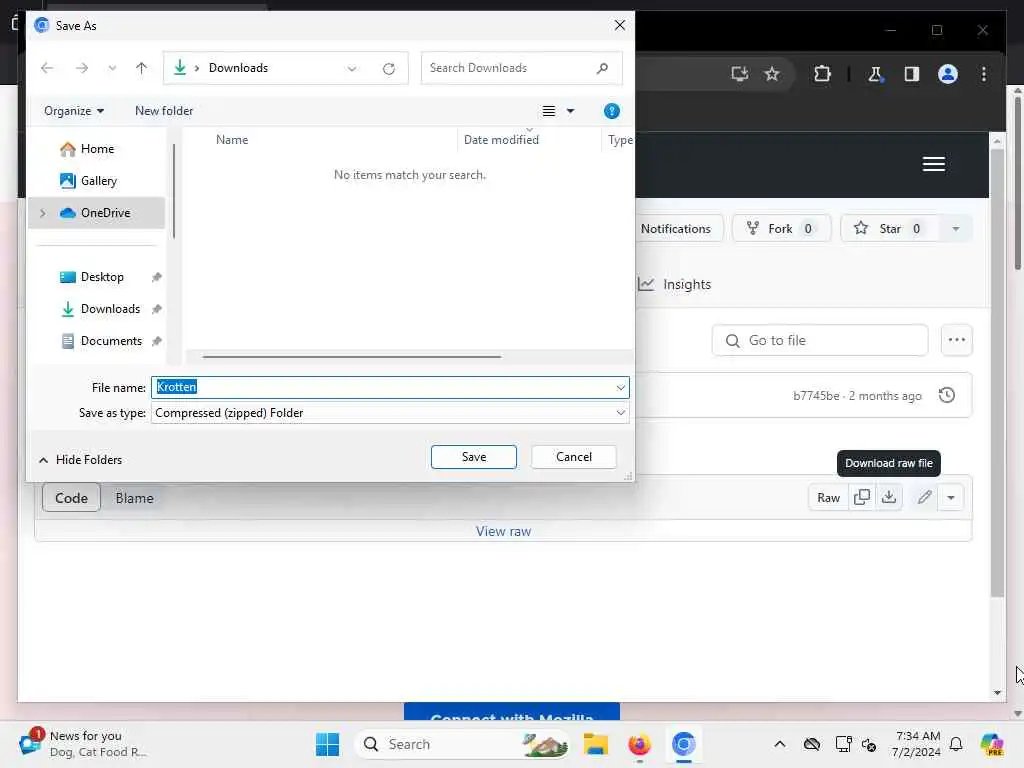Image resolution: width=1024 pixels, height=768 pixels.
Task: Click the File name text field
Action: (x=390, y=387)
